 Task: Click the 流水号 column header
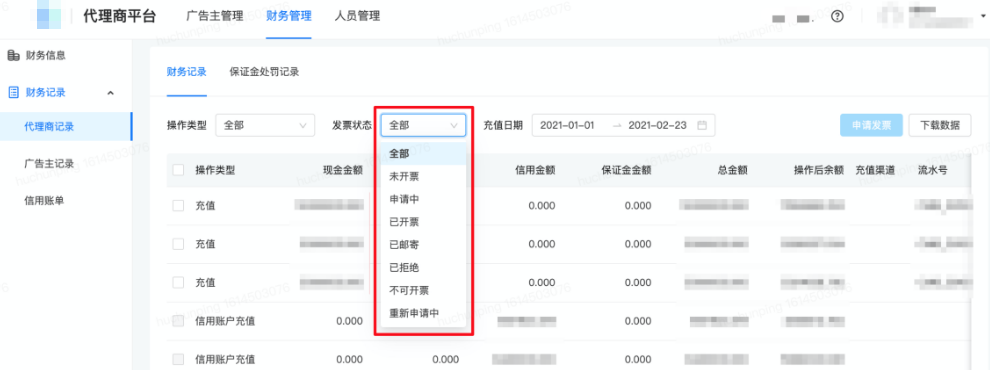click(x=933, y=170)
